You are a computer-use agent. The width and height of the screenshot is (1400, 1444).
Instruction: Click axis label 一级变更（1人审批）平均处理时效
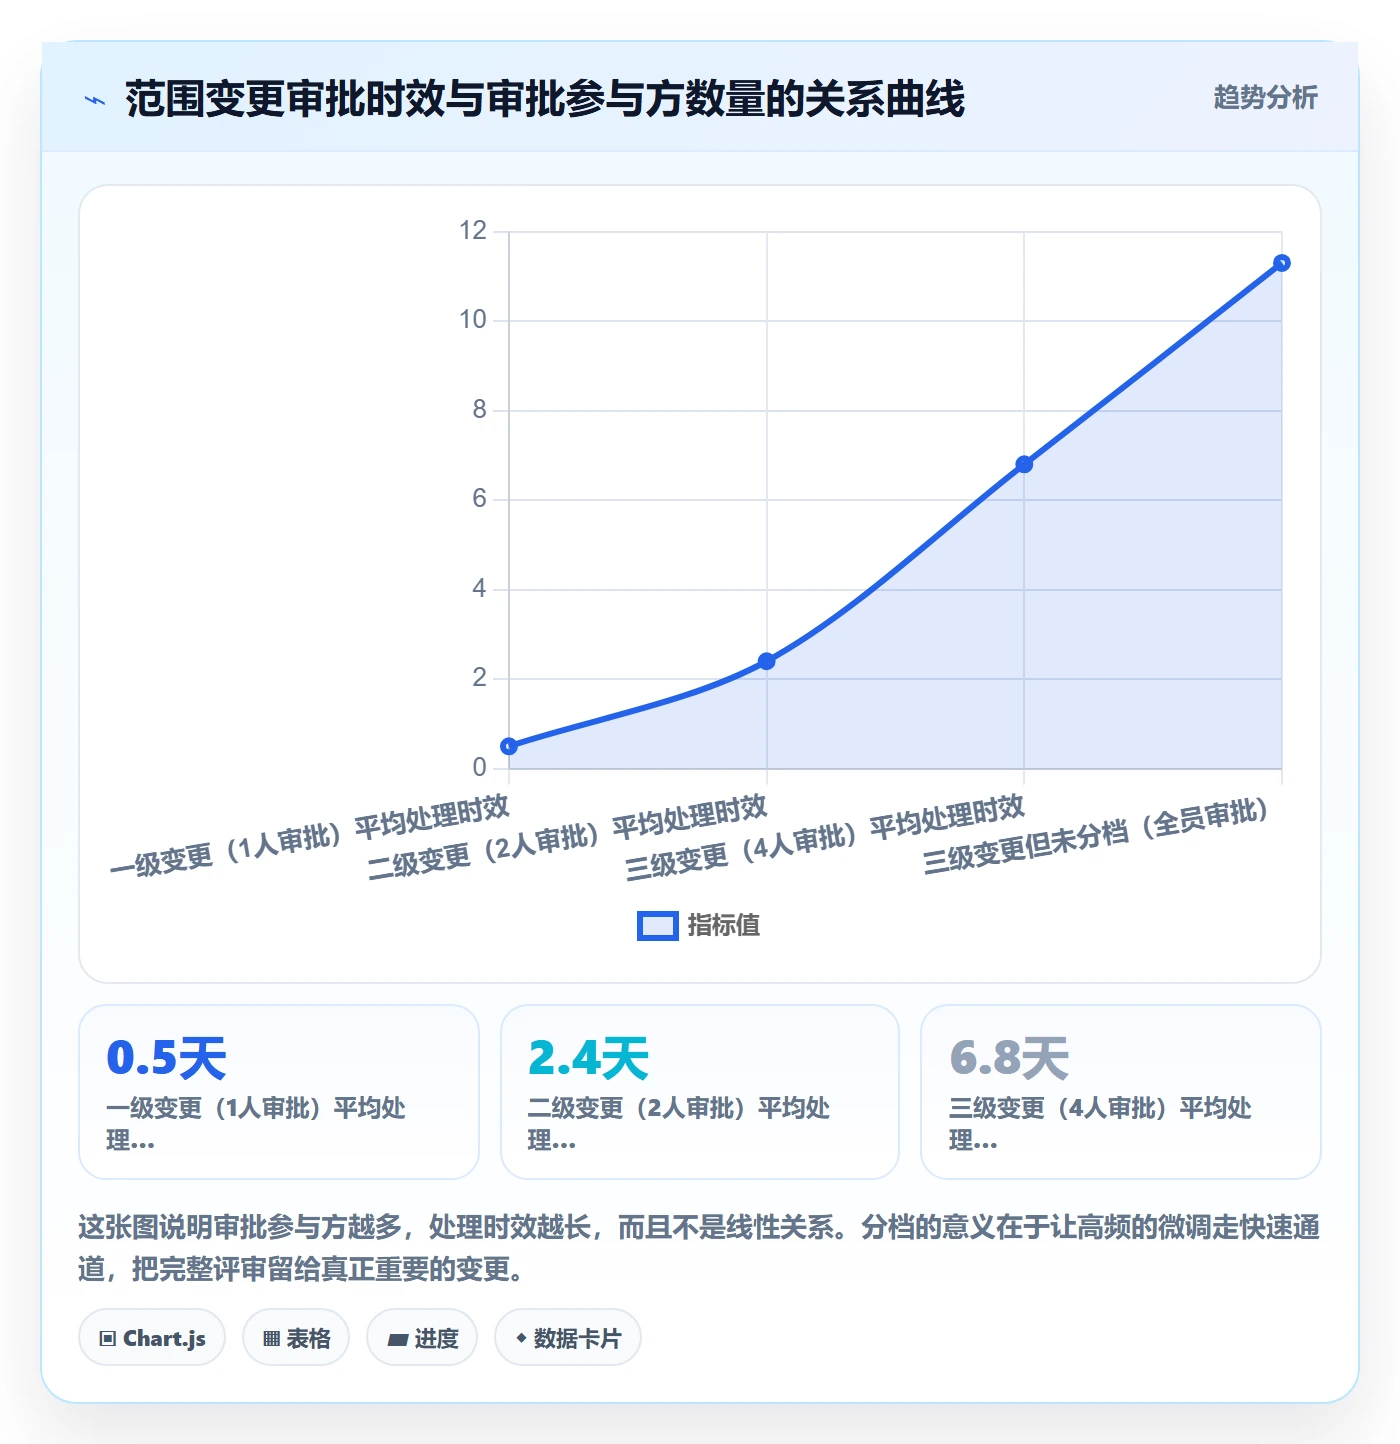point(310,837)
